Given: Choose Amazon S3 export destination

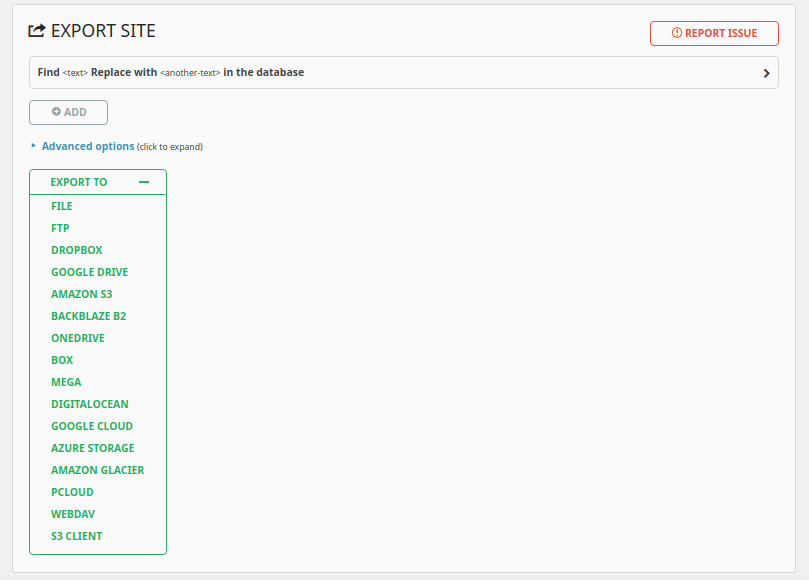Looking at the screenshot, I should pos(82,294).
